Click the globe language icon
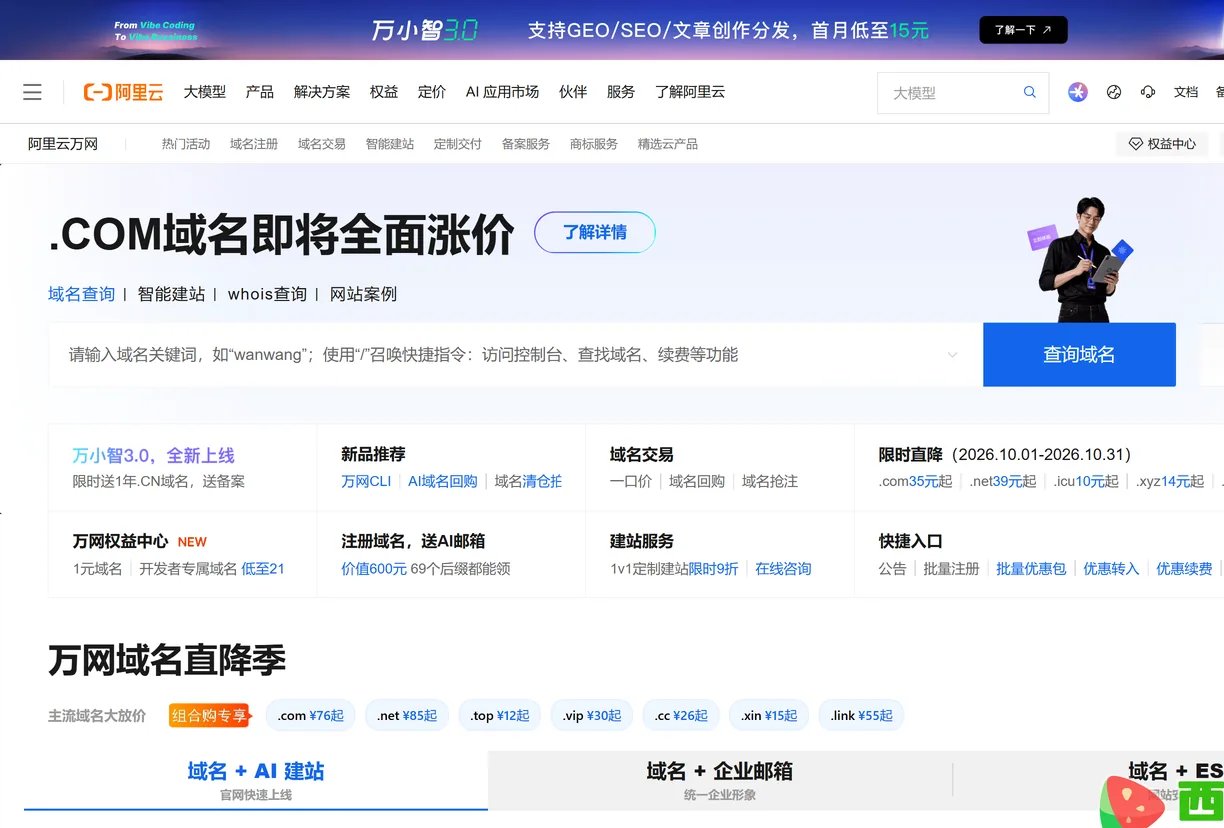 coord(1114,92)
